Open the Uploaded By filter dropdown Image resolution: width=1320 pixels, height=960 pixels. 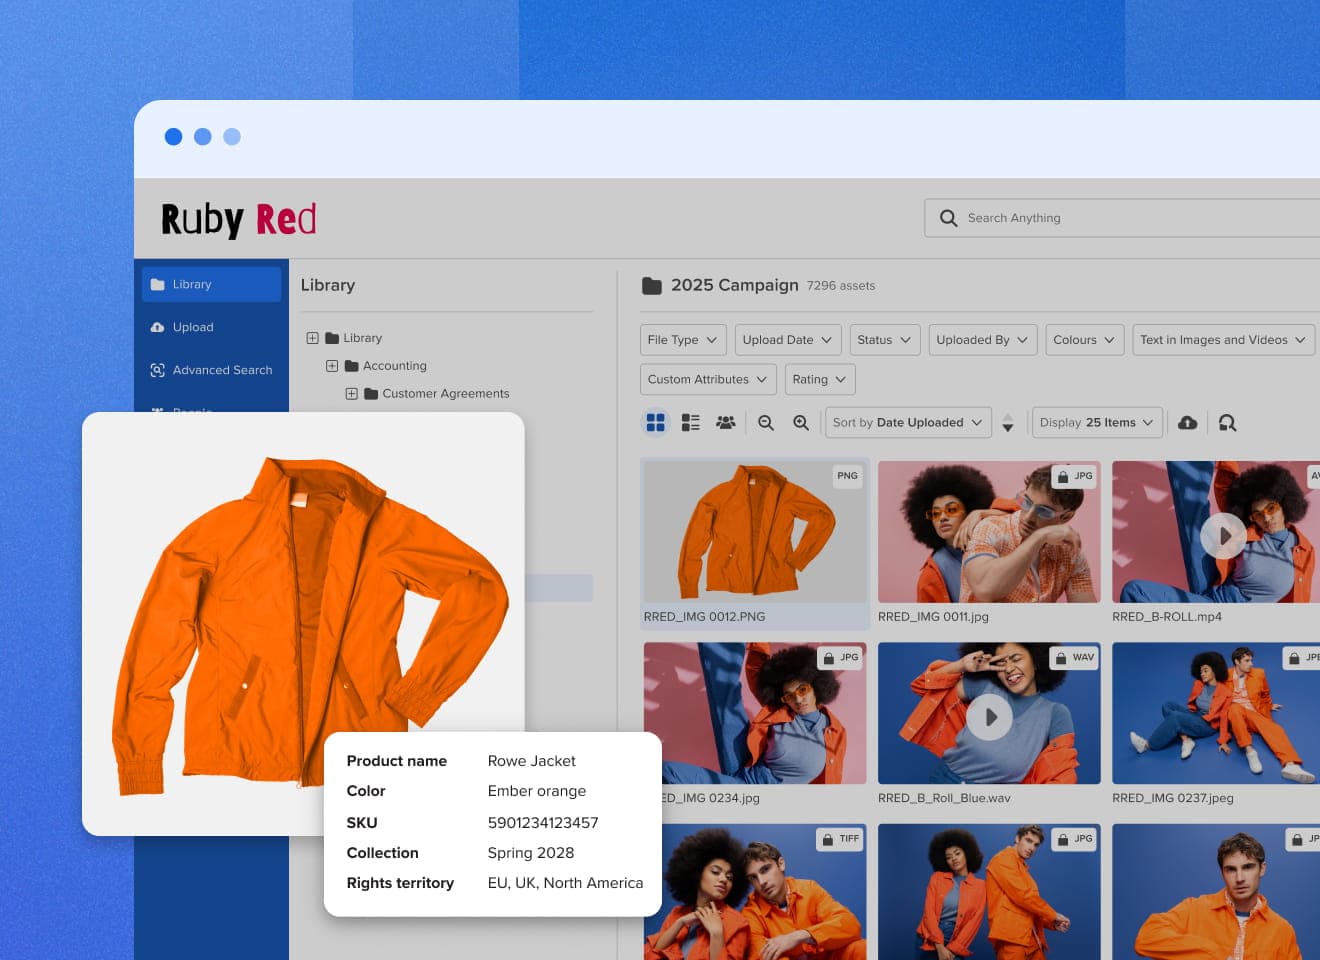983,340
